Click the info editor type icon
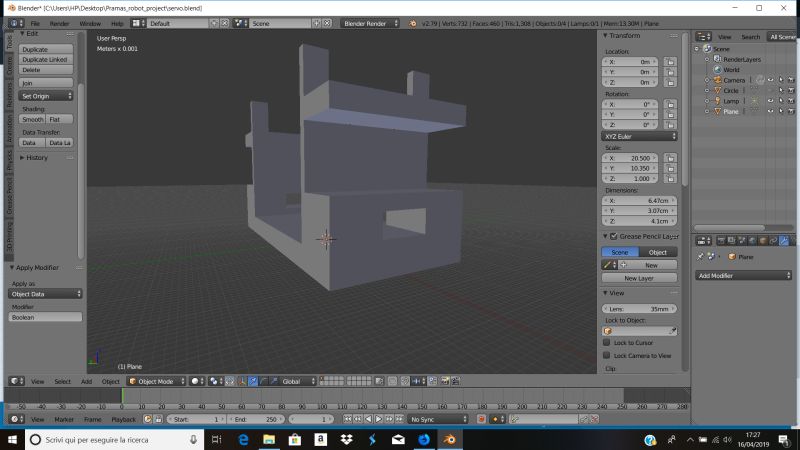800x450 pixels. (x=14, y=23)
